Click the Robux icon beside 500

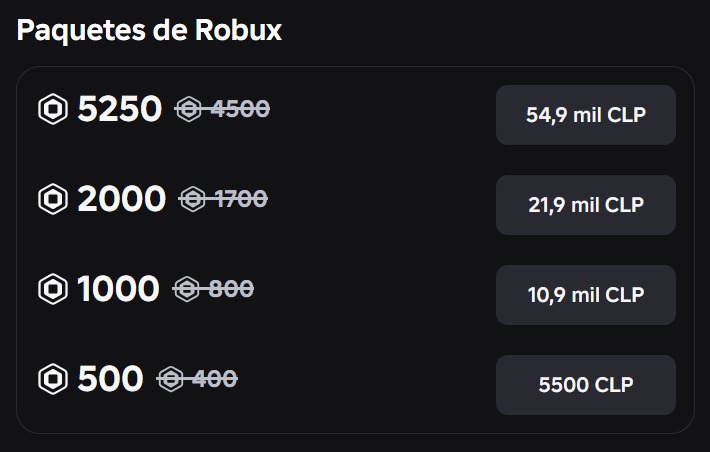53,379
